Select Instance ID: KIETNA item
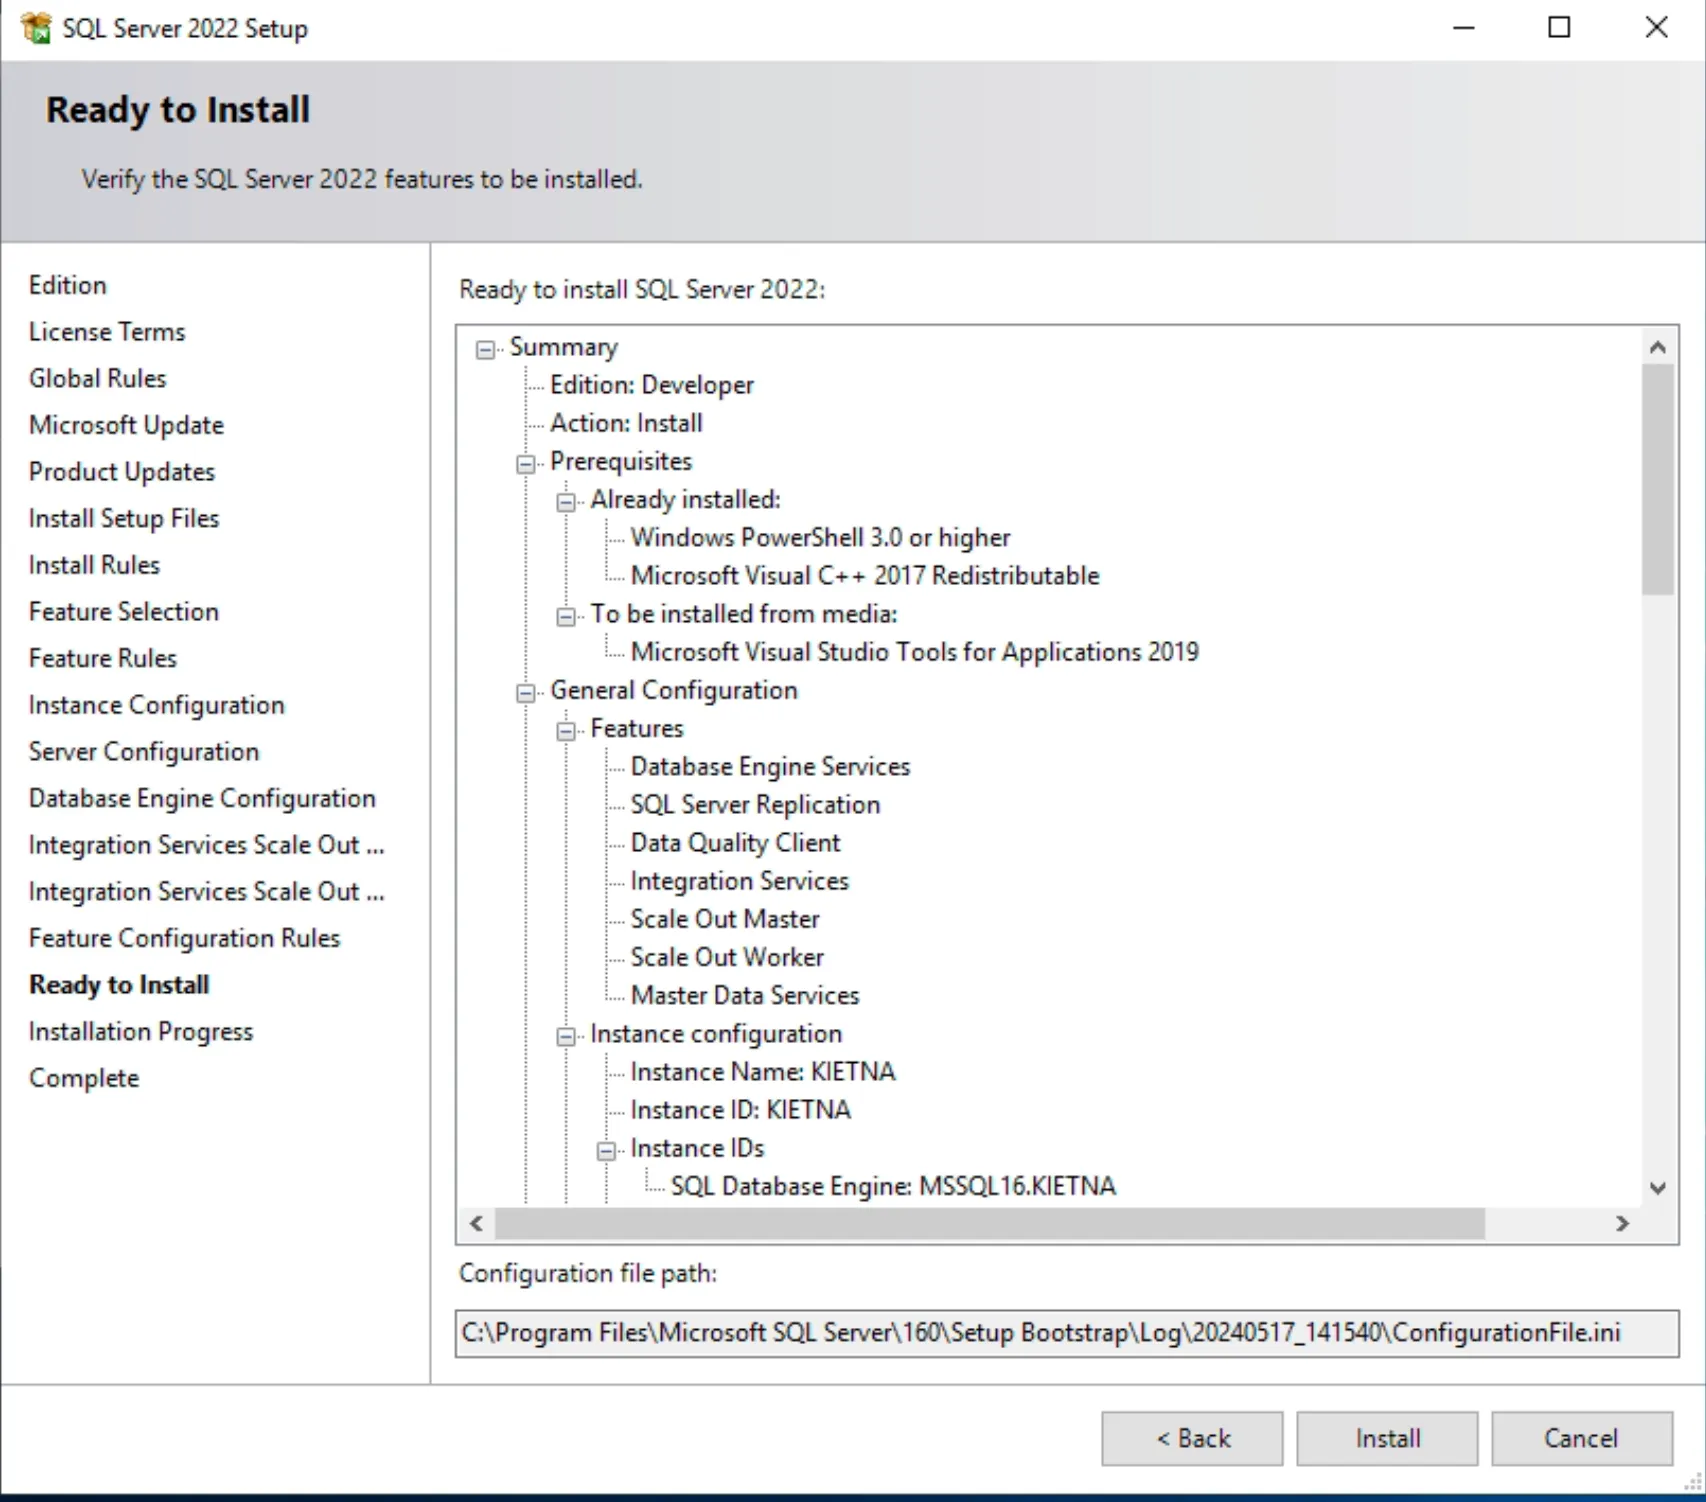Viewport: 1706px width, 1502px height. coord(740,1110)
